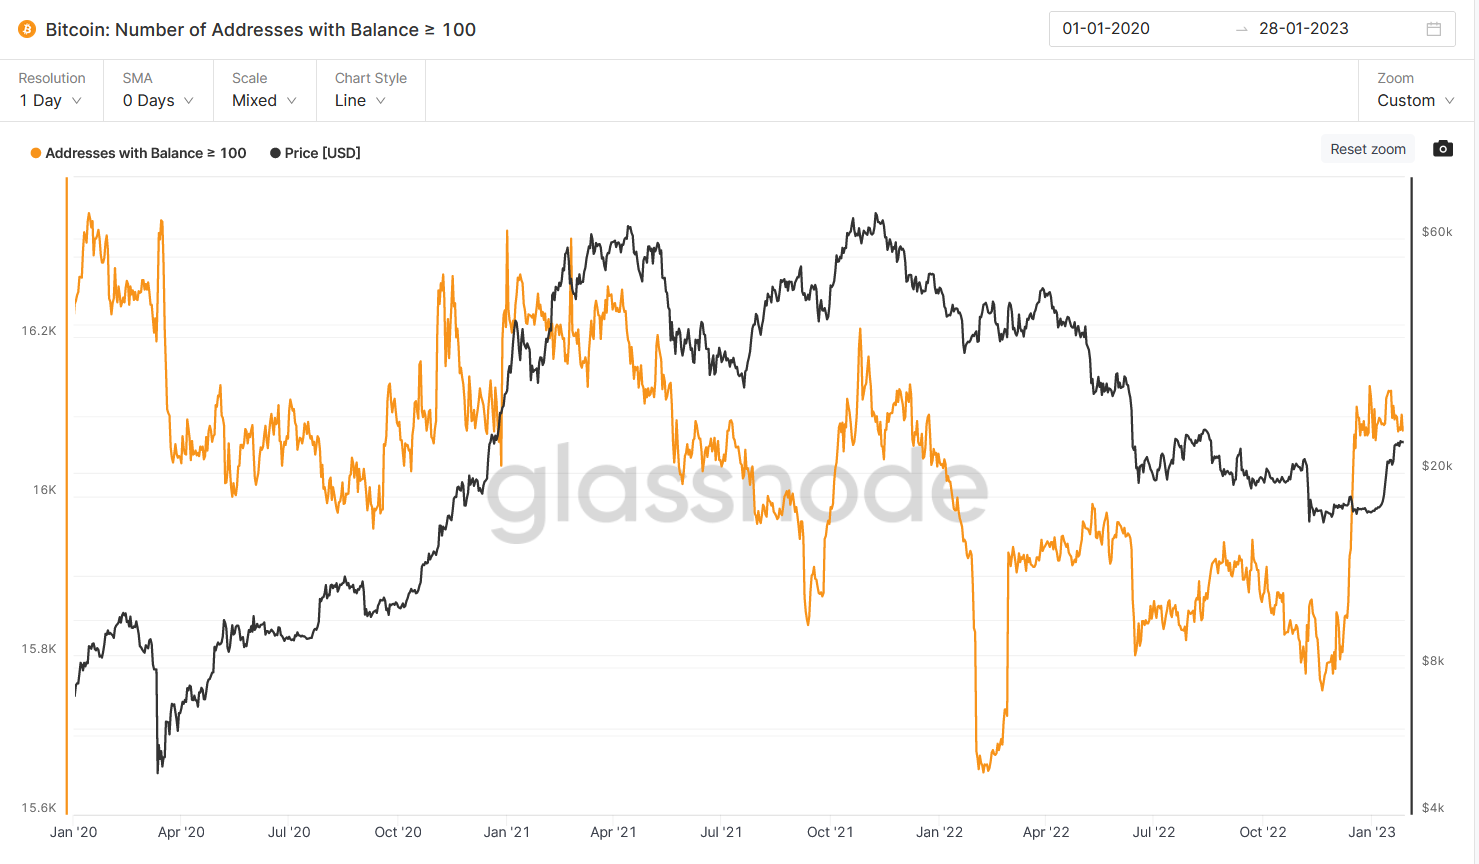Open the Zoom Custom dropdown
The width and height of the screenshot is (1479, 864).
tap(1416, 90)
